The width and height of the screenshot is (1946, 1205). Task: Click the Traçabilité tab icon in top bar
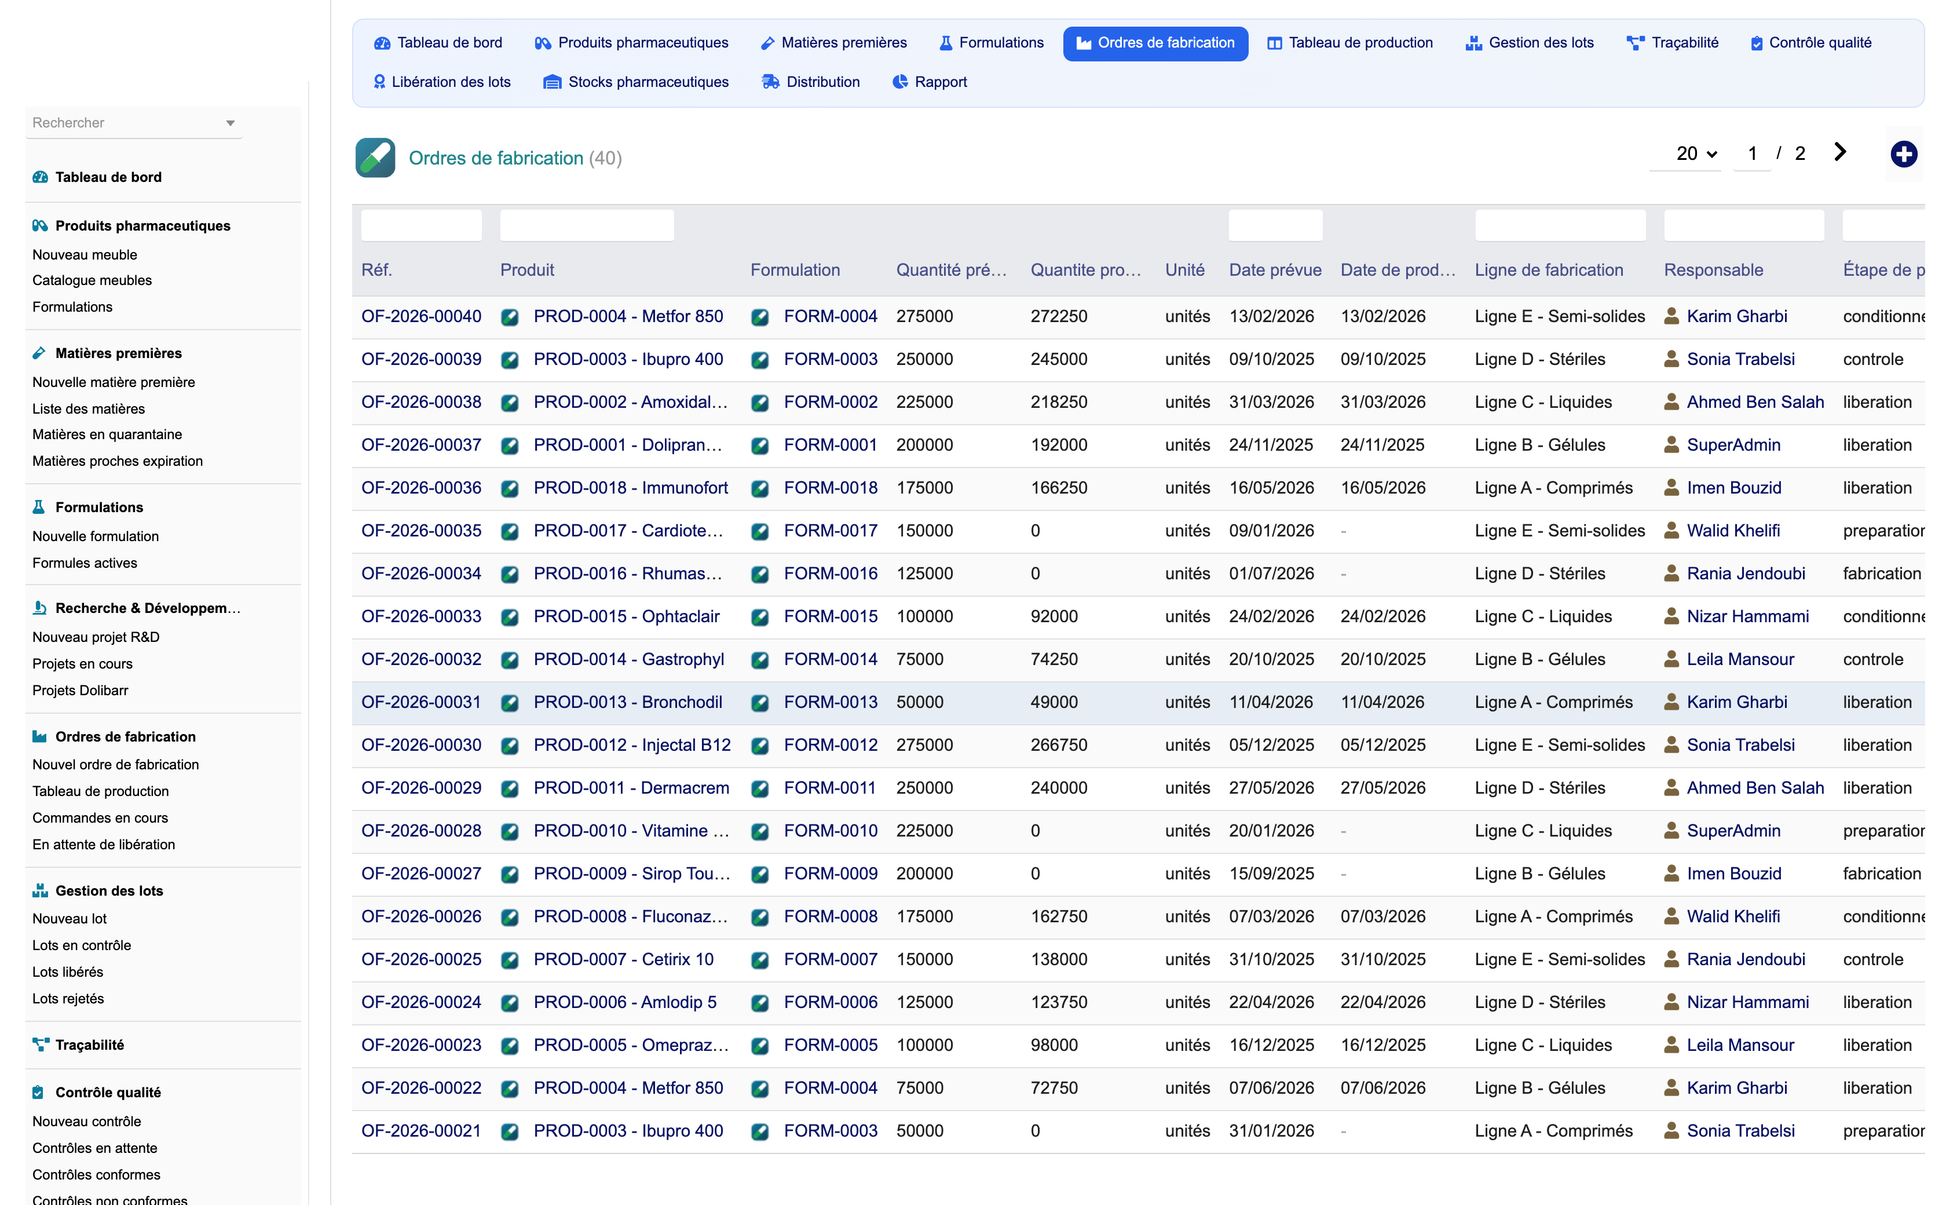(x=1635, y=43)
